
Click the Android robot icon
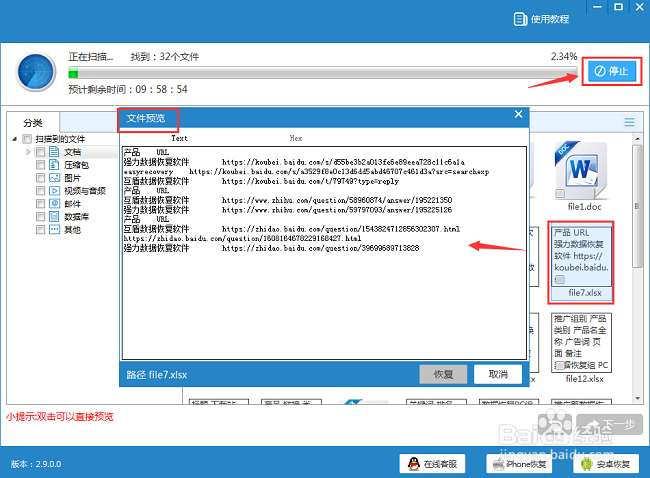[587, 463]
